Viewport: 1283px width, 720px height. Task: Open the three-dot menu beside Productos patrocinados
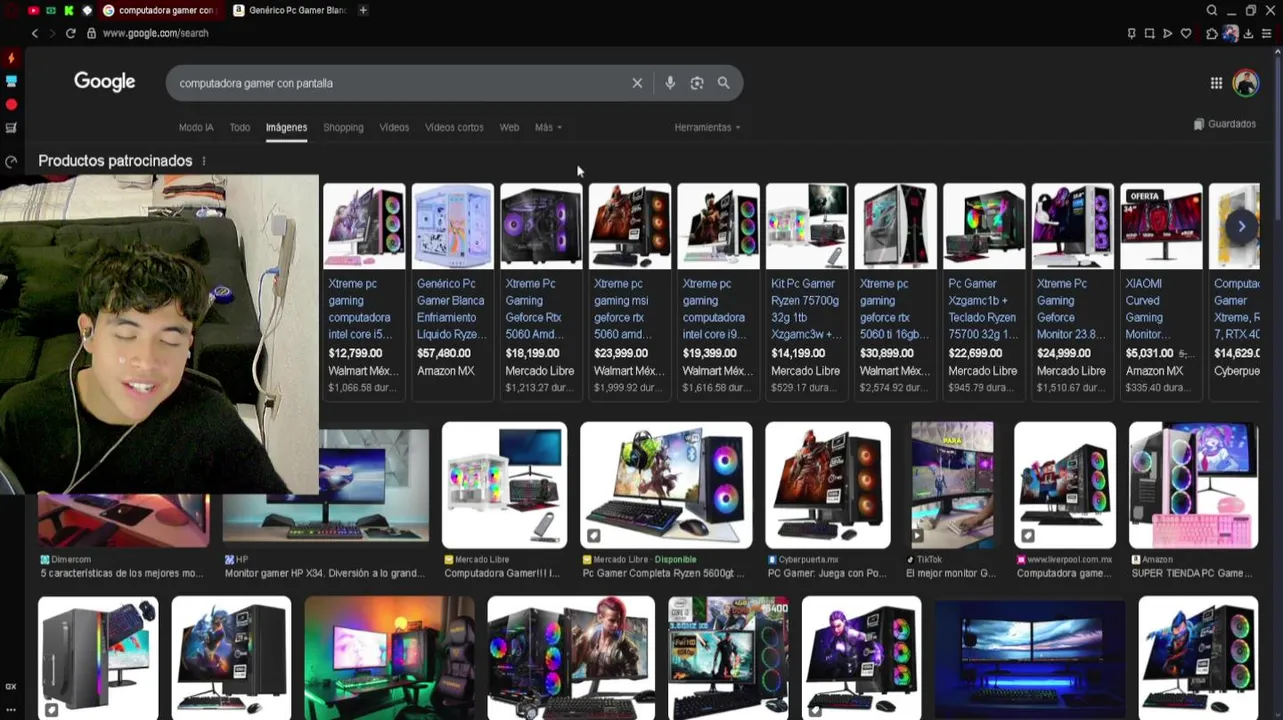(204, 161)
